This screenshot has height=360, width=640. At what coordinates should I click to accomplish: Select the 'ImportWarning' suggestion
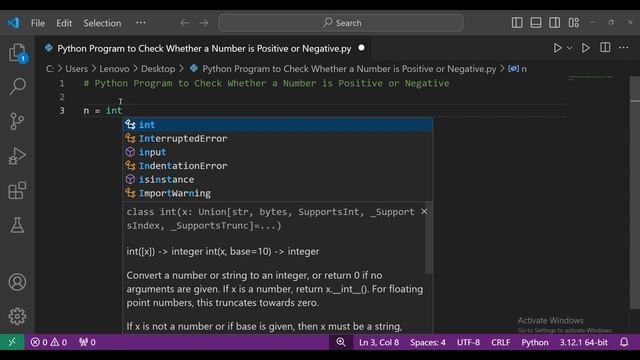point(278,193)
